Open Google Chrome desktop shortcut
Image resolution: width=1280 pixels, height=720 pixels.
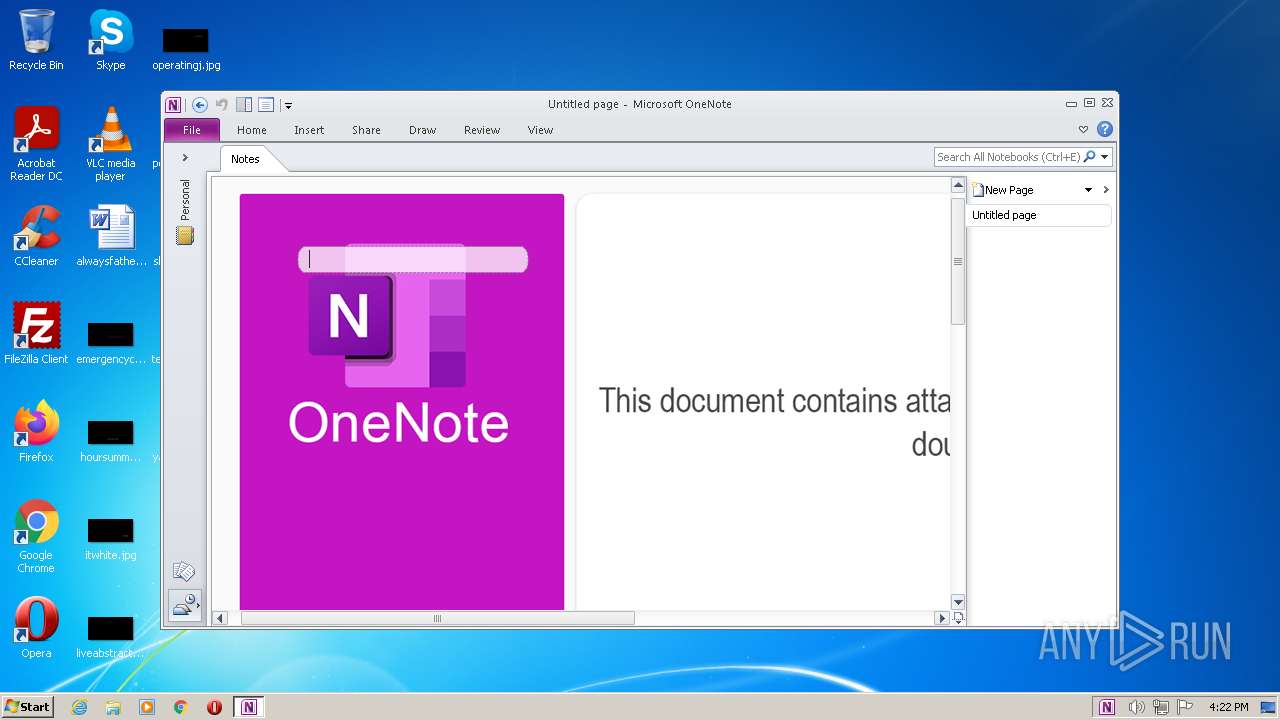coord(36,536)
